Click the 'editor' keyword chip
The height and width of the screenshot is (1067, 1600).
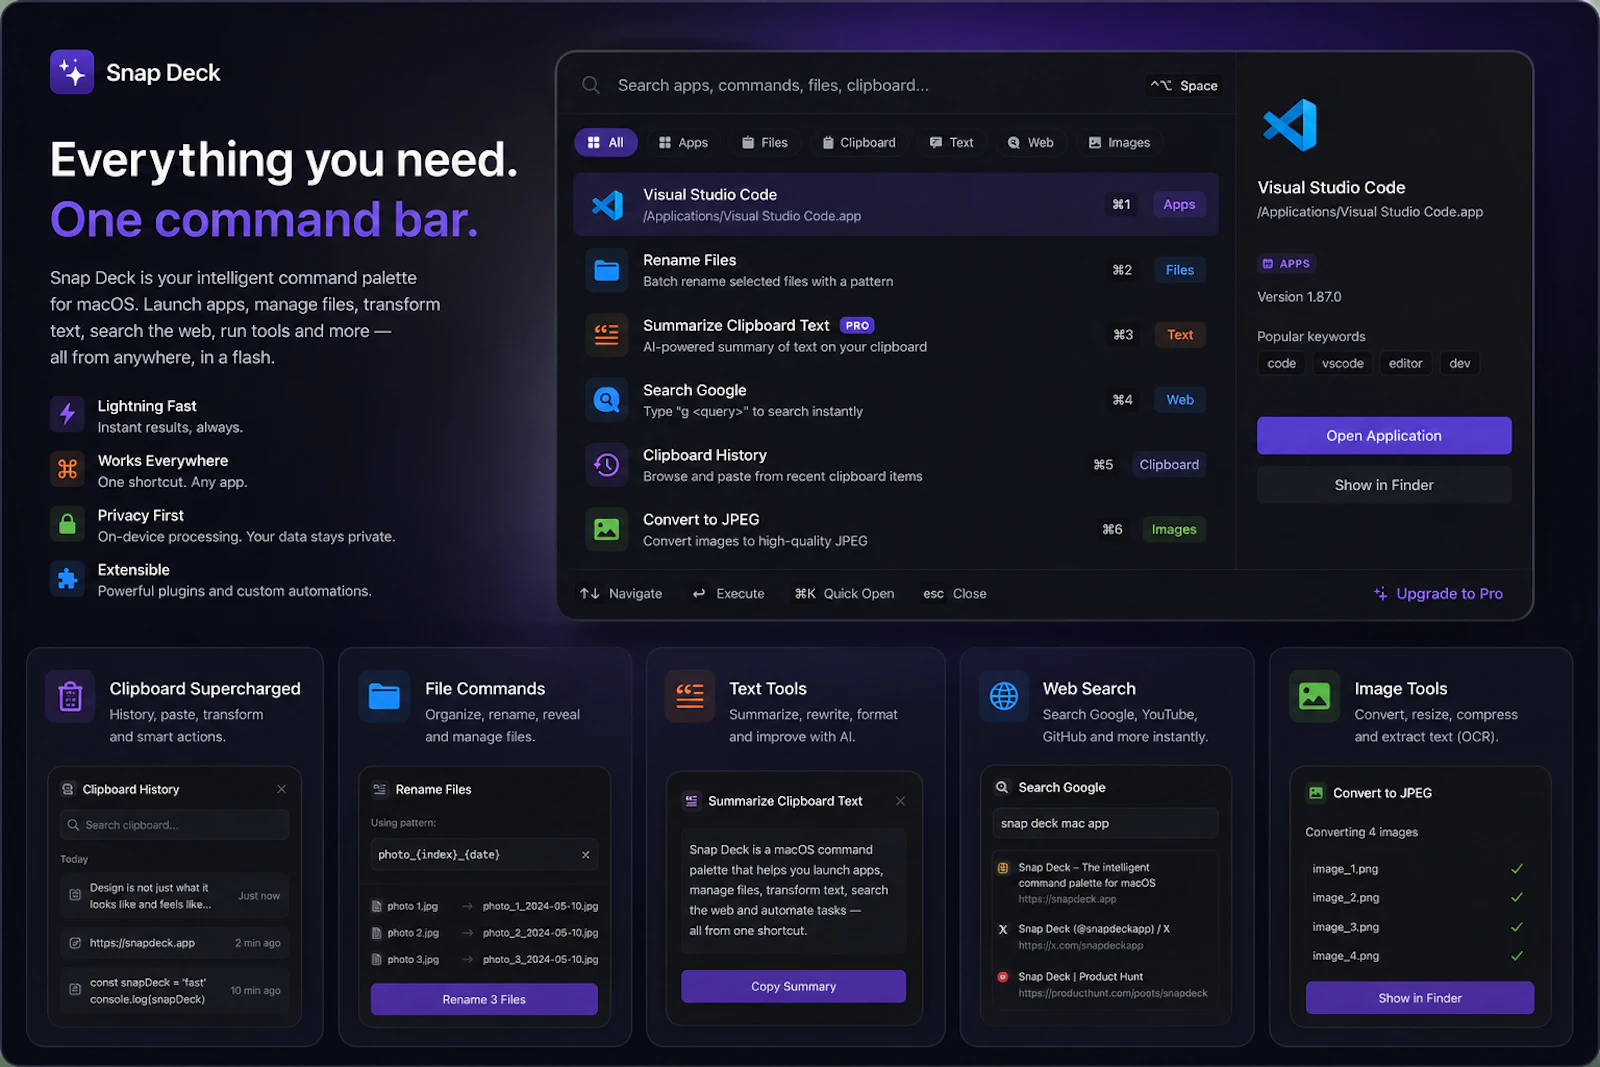tap(1405, 363)
